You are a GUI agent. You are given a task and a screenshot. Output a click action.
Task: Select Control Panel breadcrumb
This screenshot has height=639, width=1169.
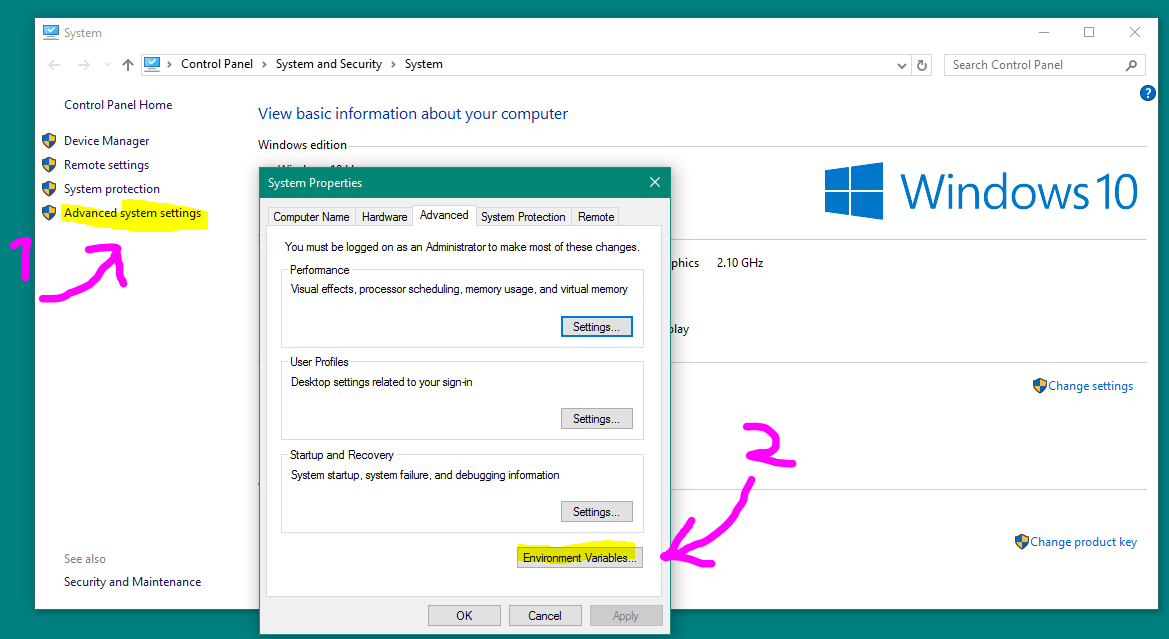[x=217, y=64]
